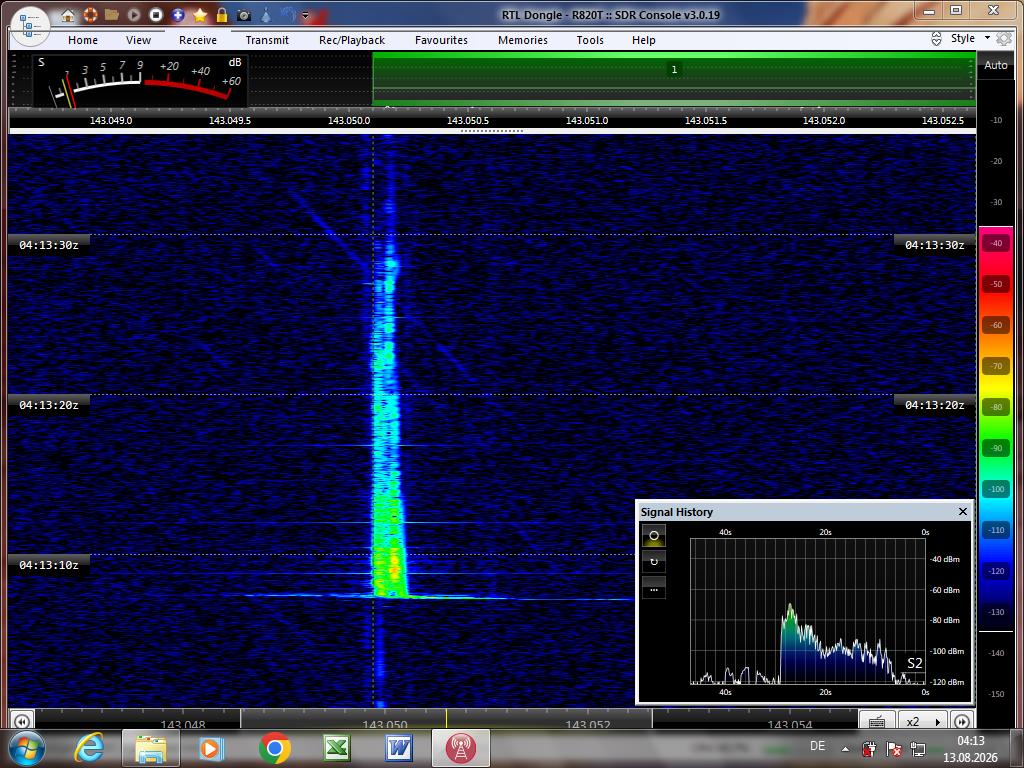This screenshot has width=1024, height=768.
Task: Click the right arrow on the frequency bar
Action: click(962, 721)
